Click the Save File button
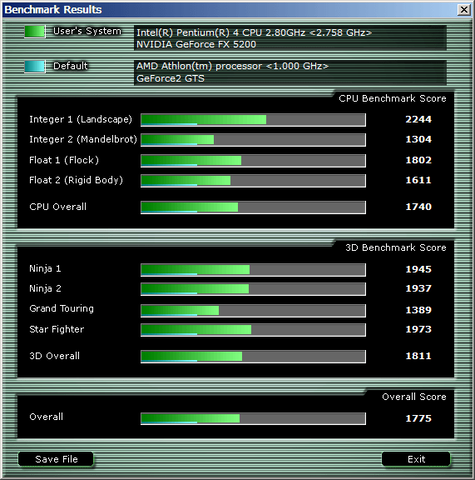 [56, 459]
